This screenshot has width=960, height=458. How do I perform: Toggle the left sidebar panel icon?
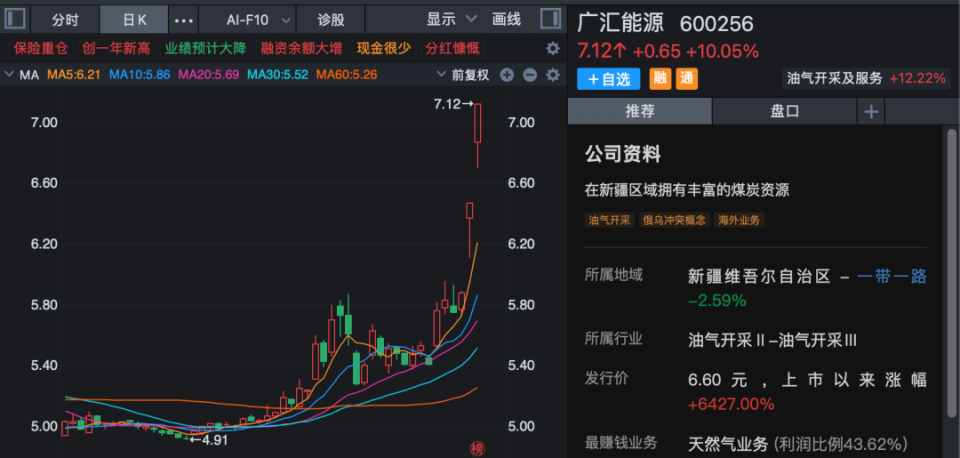coord(15,19)
